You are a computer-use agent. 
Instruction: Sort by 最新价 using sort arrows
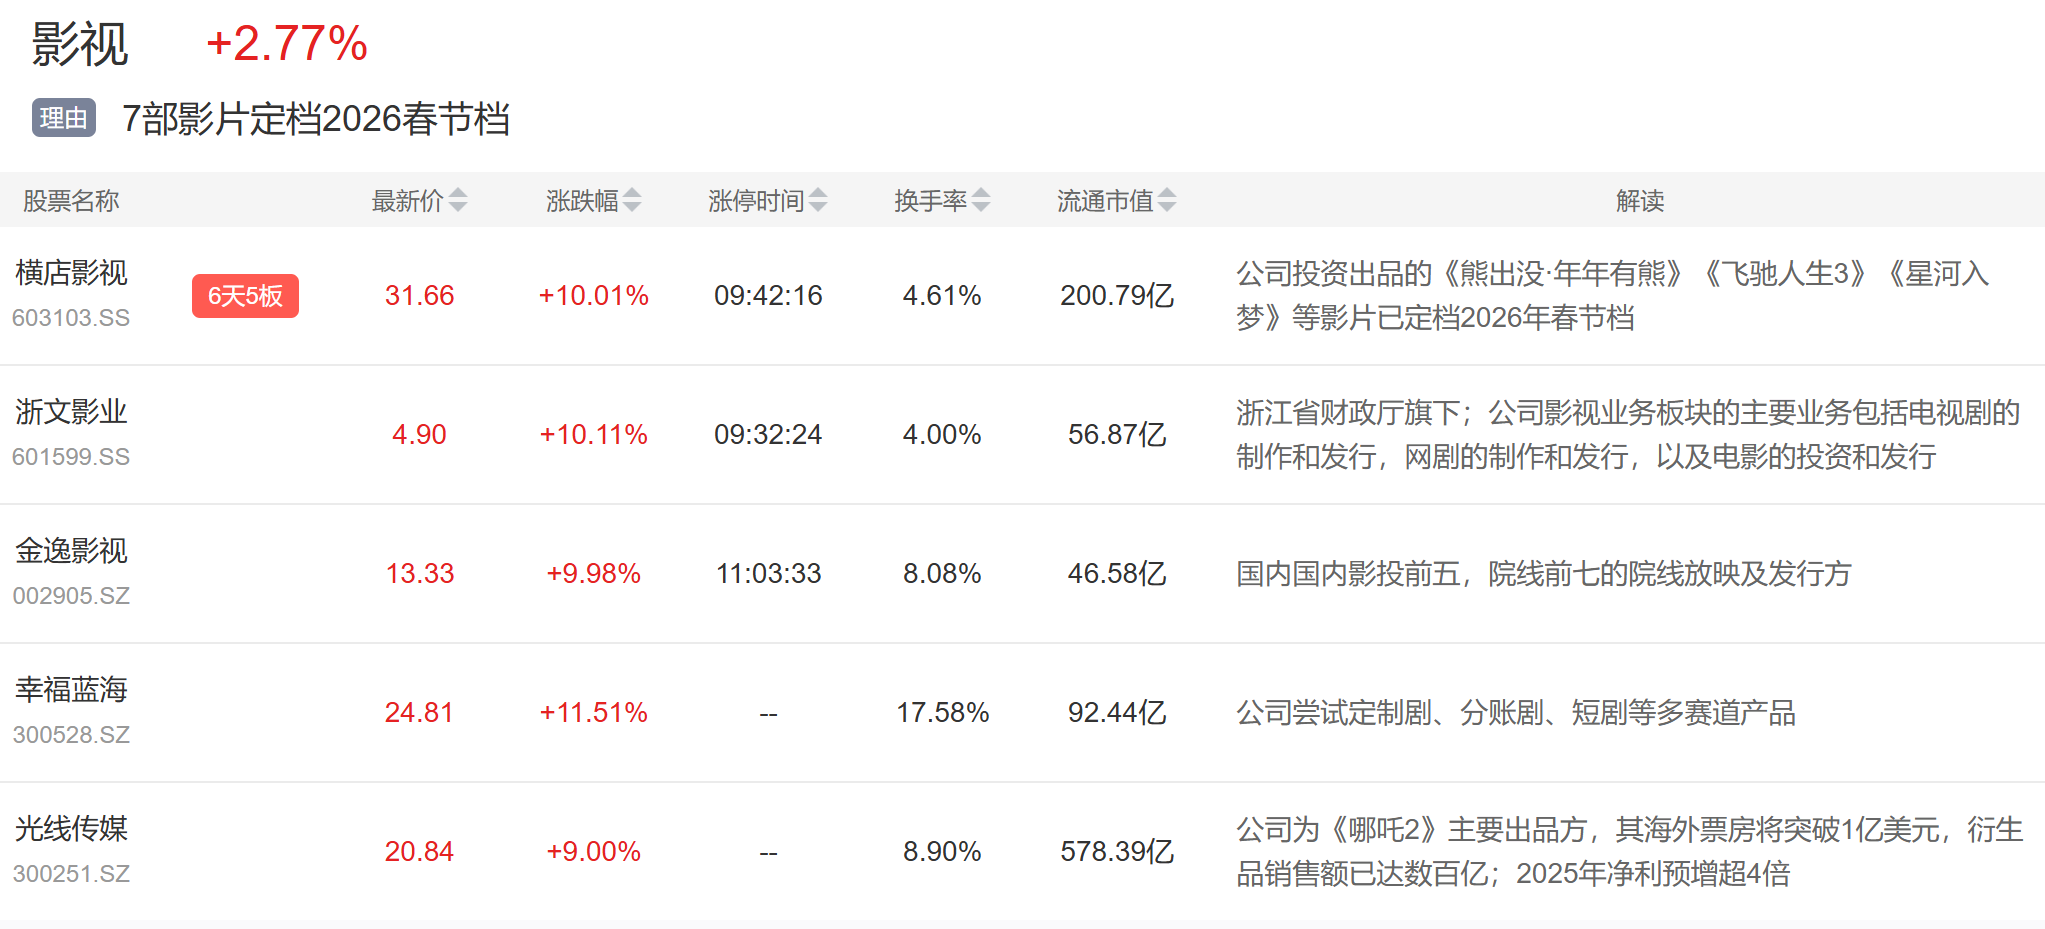[x=458, y=201]
